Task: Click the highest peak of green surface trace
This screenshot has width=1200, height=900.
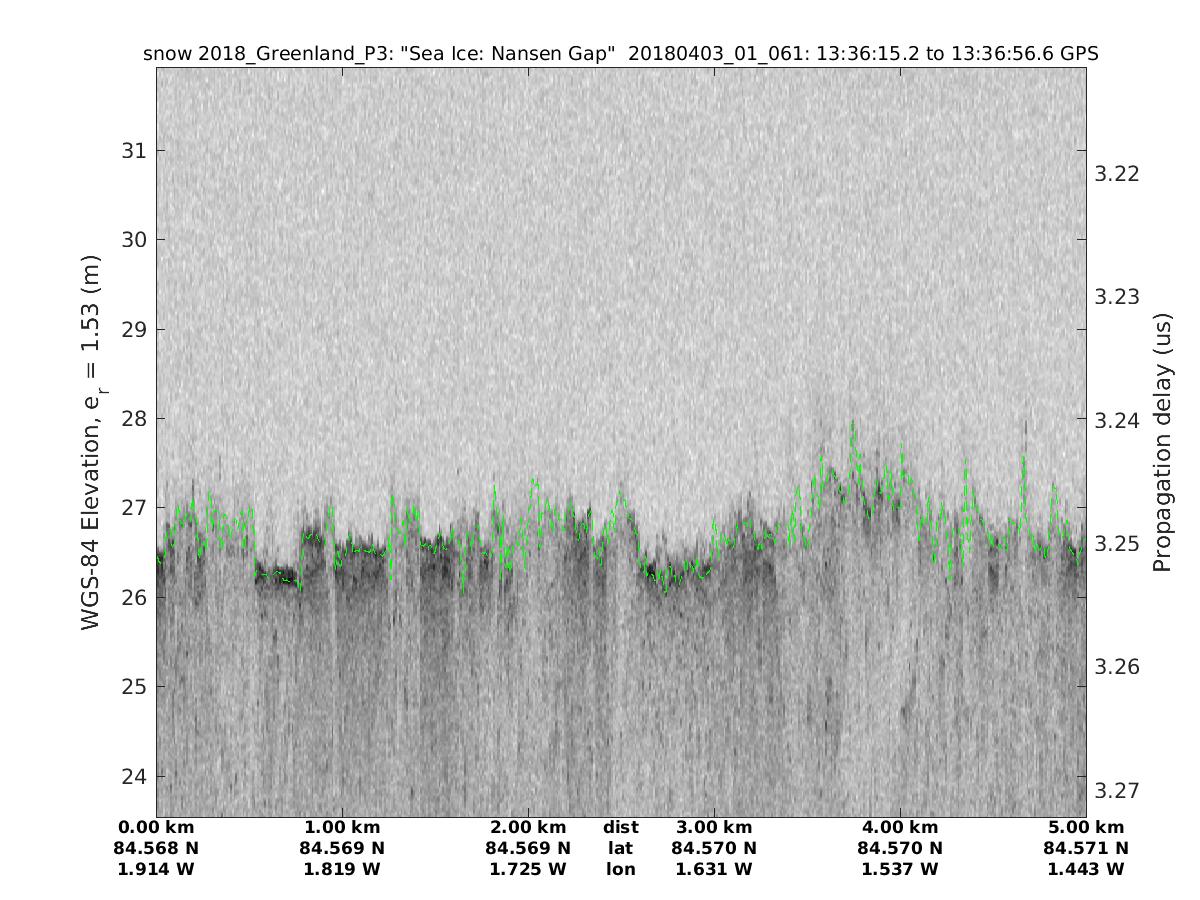Action: coord(852,423)
